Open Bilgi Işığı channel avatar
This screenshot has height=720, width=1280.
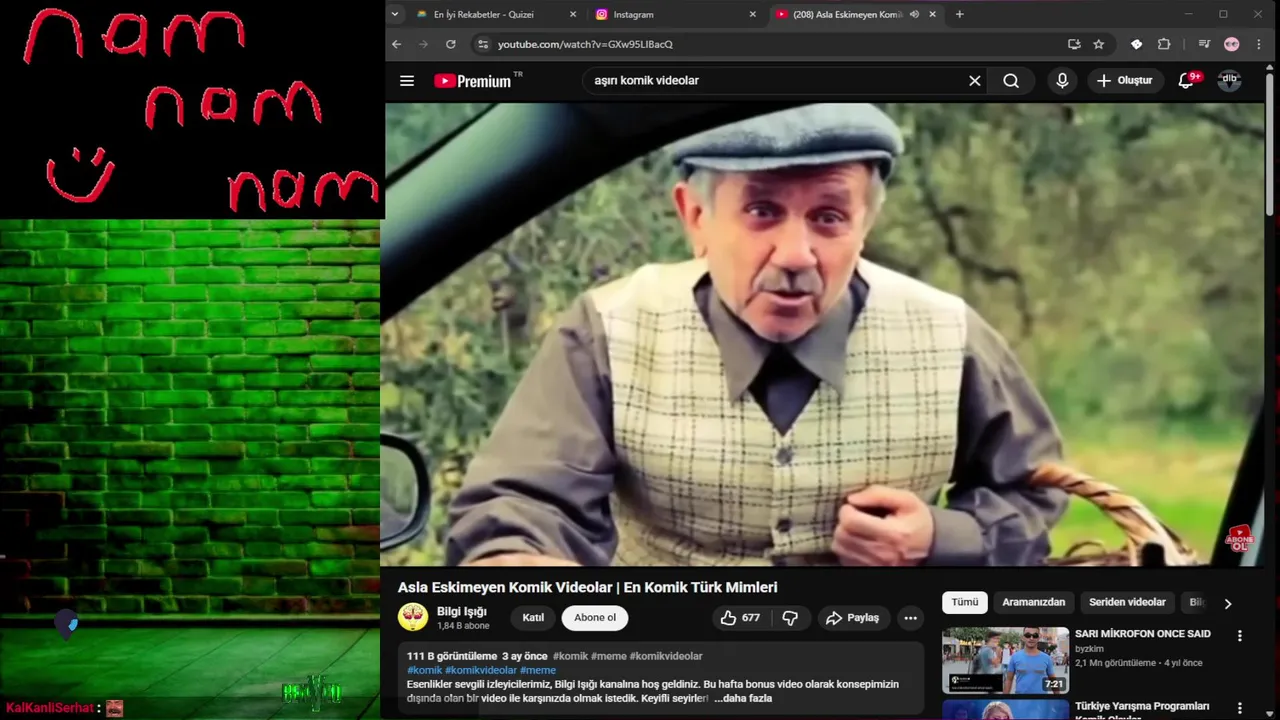coord(413,617)
